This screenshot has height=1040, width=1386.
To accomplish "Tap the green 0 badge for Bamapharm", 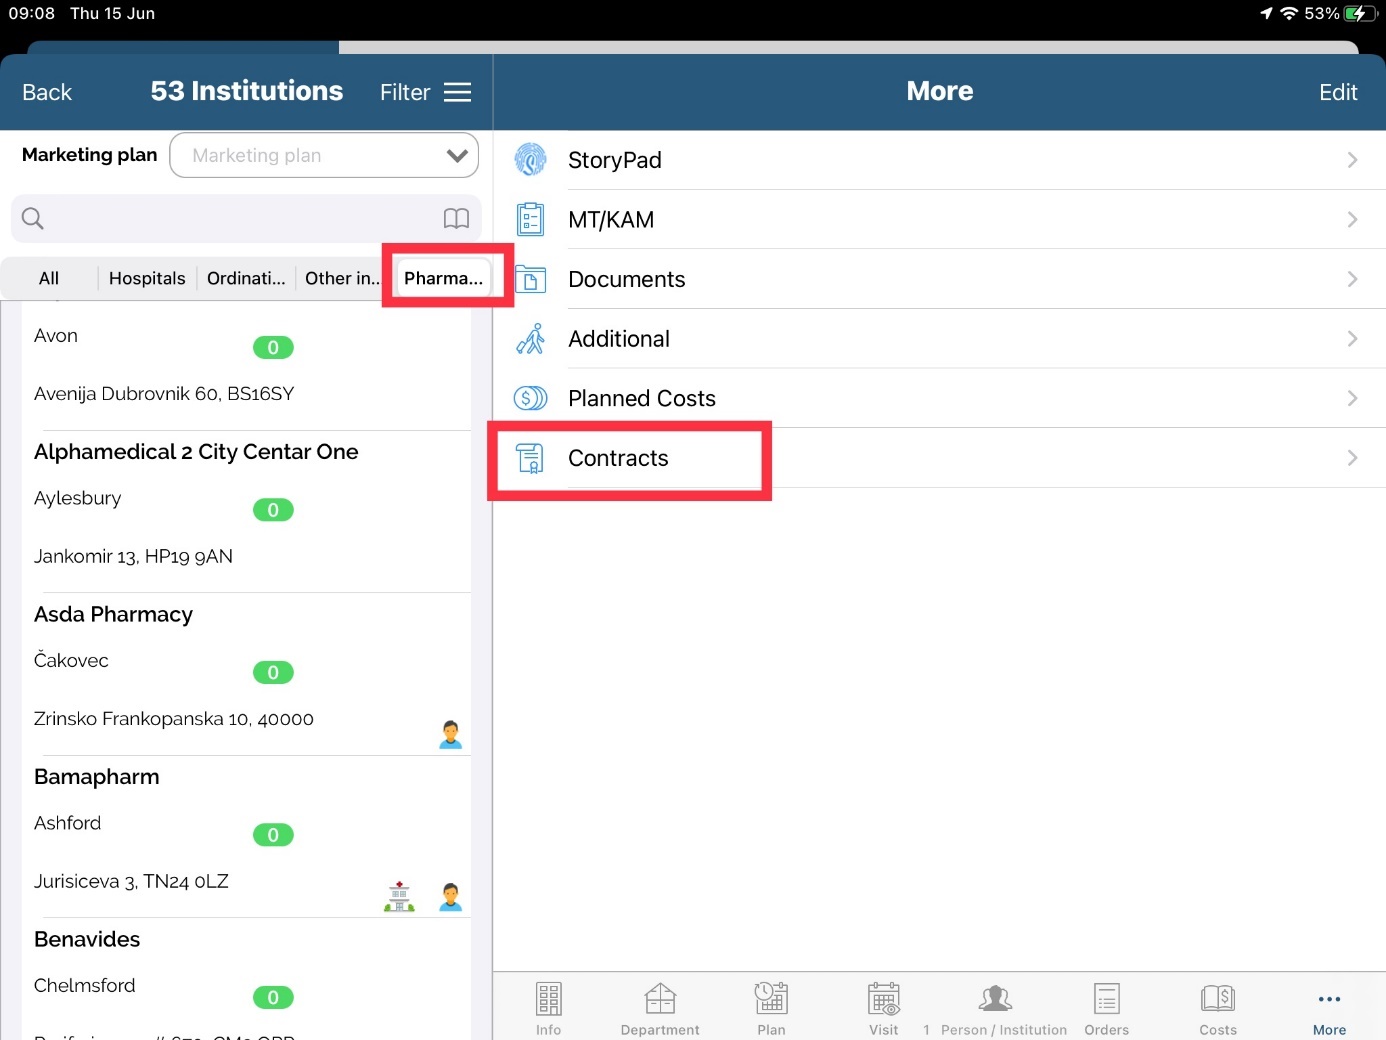I will pyautogui.click(x=273, y=835).
